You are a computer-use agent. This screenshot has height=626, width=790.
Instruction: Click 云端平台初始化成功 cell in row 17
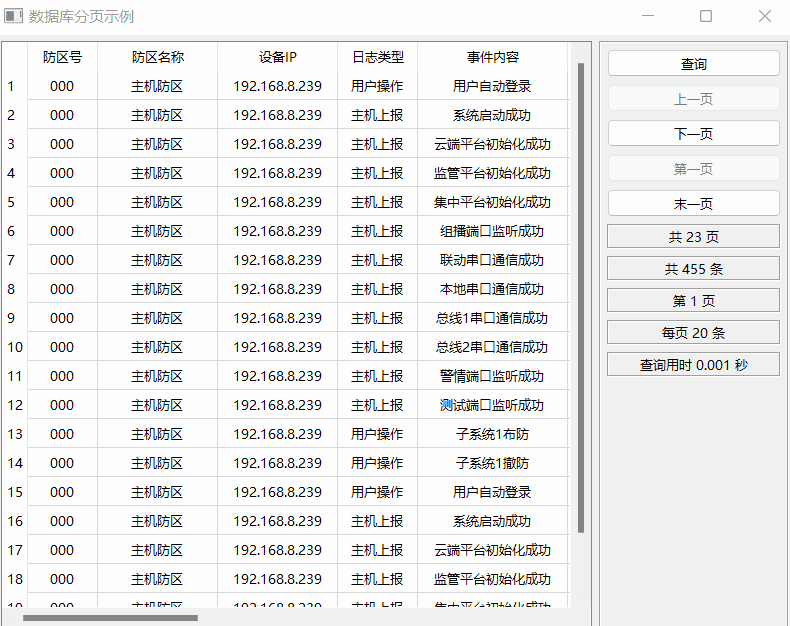(x=492, y=549)
